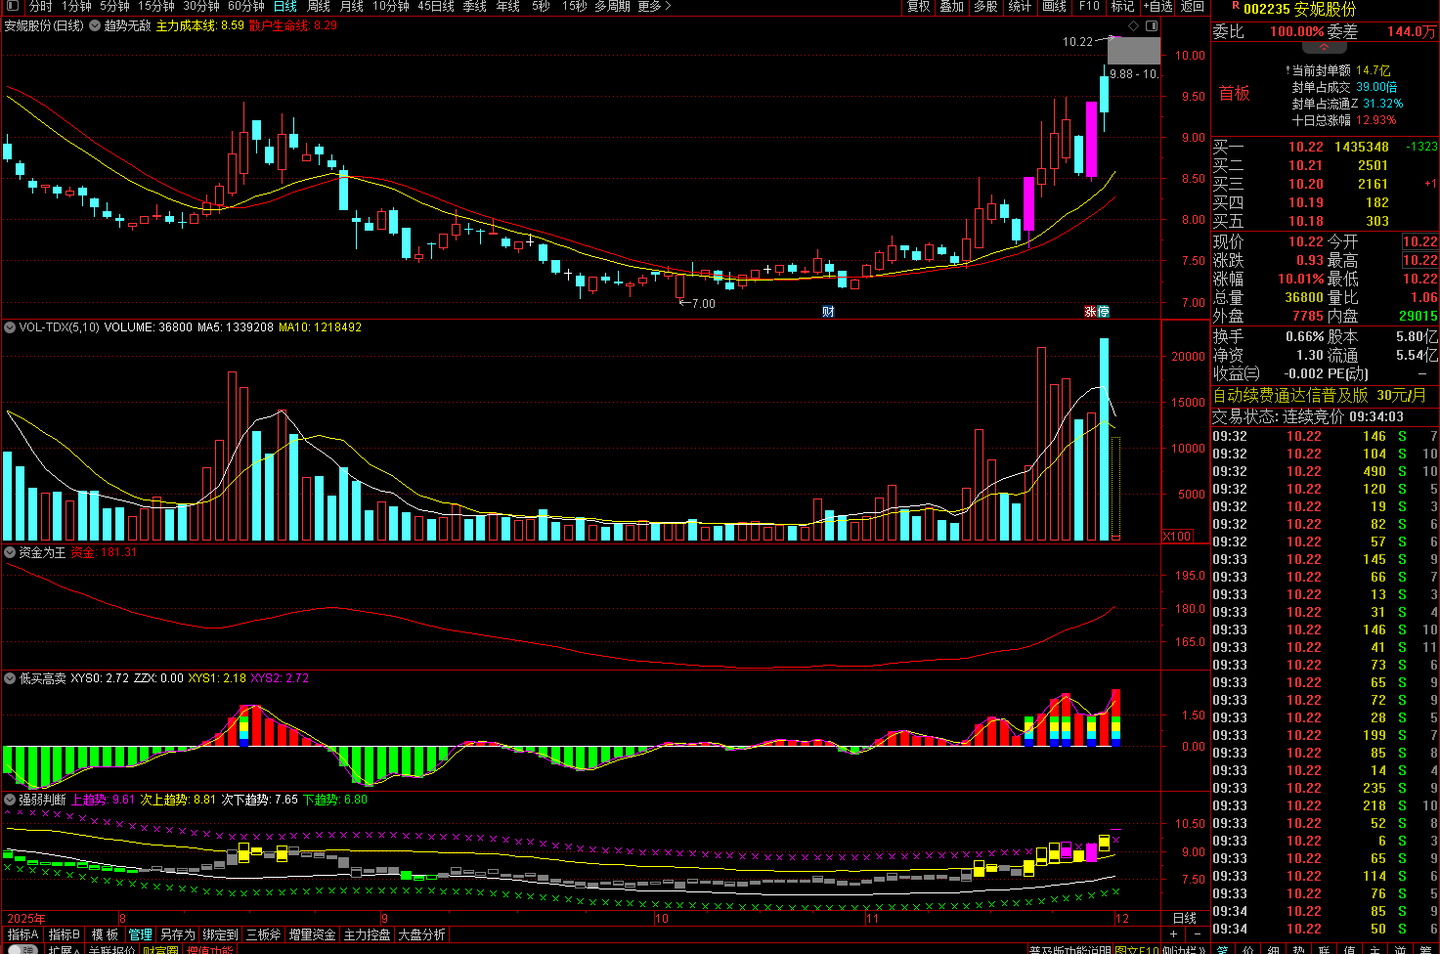
Task: Click the diamond icon above the price chart
Action: pos(1133,26)
